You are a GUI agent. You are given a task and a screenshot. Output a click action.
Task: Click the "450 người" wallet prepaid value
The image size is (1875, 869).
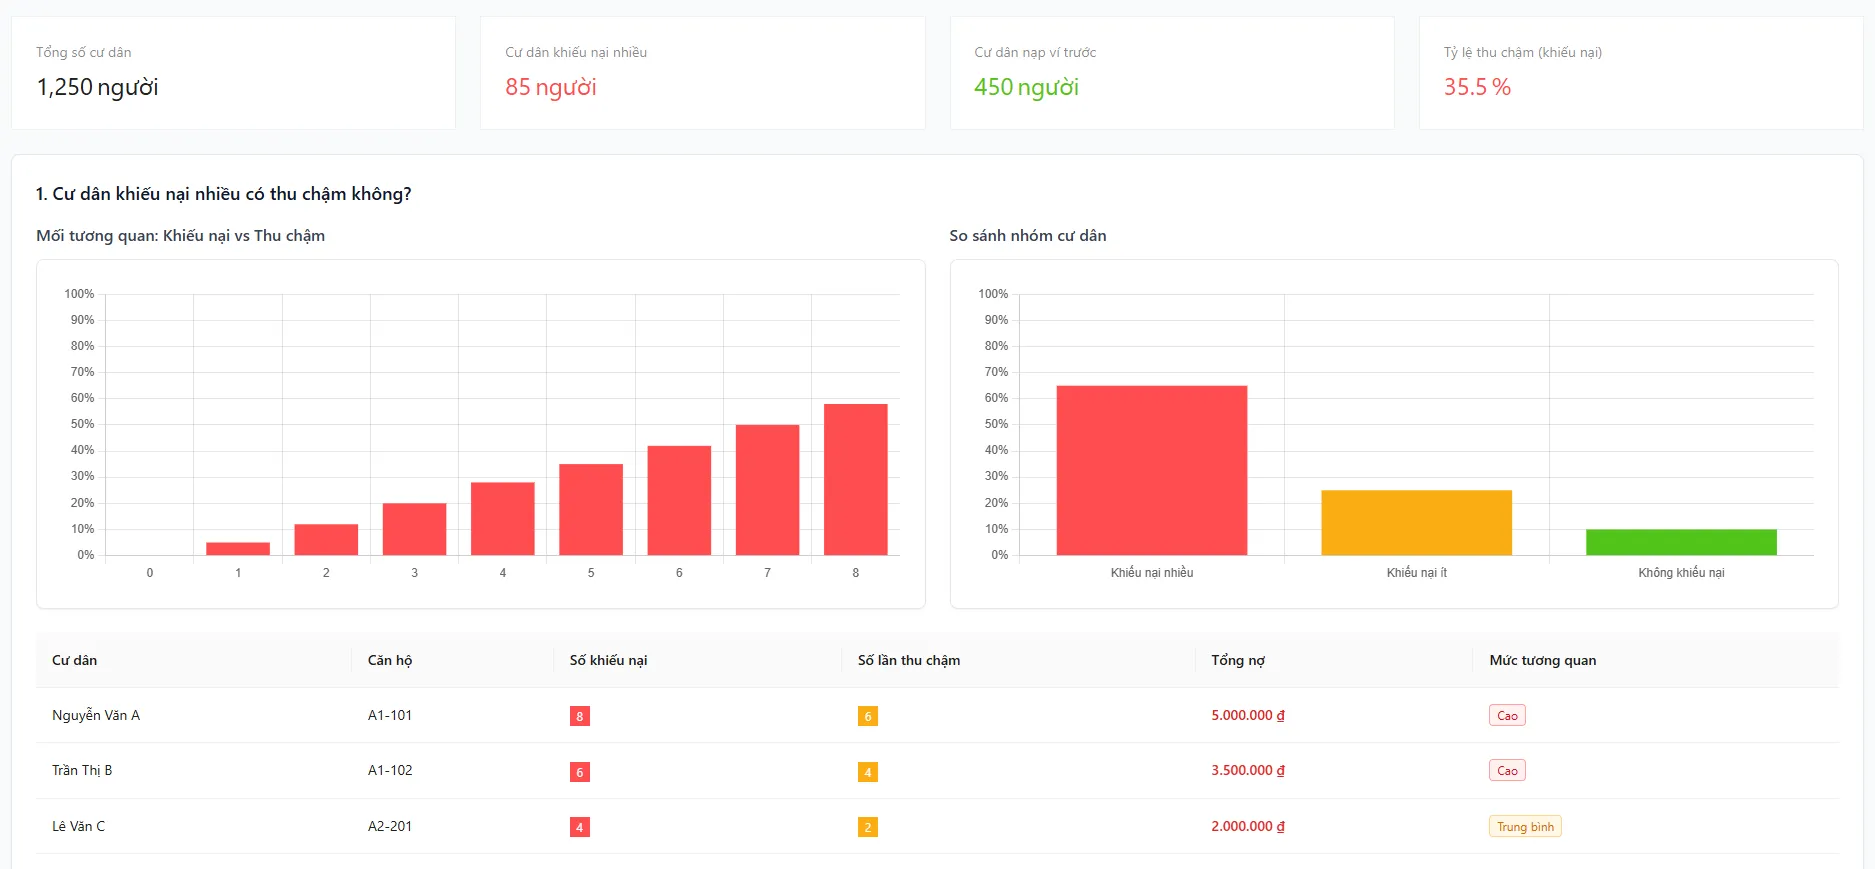tap(1026, 87)
